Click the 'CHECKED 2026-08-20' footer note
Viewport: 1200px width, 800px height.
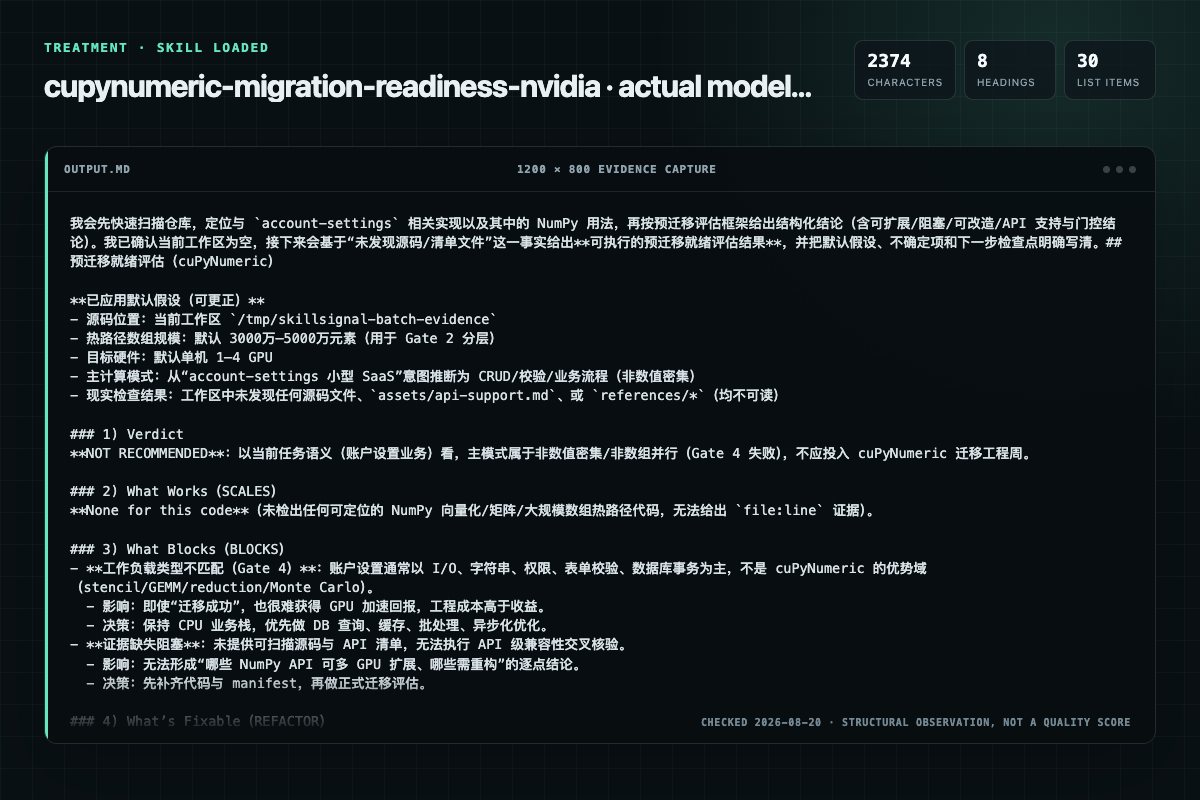click(915, 722)
